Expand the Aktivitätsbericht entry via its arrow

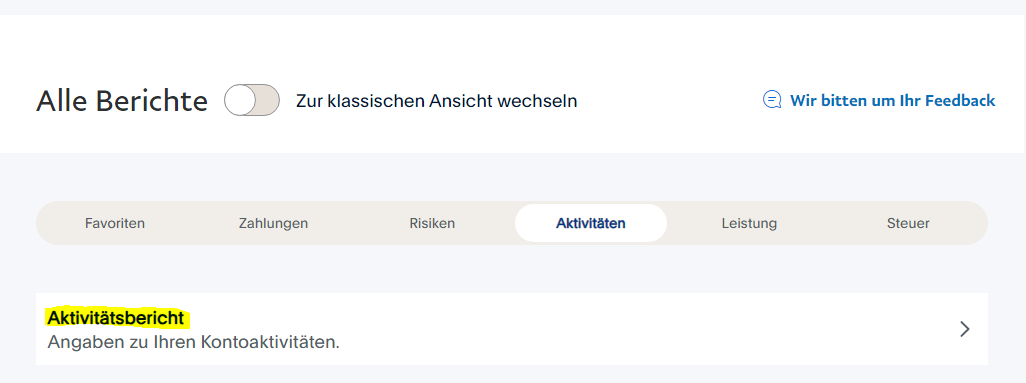coord(964,329)
